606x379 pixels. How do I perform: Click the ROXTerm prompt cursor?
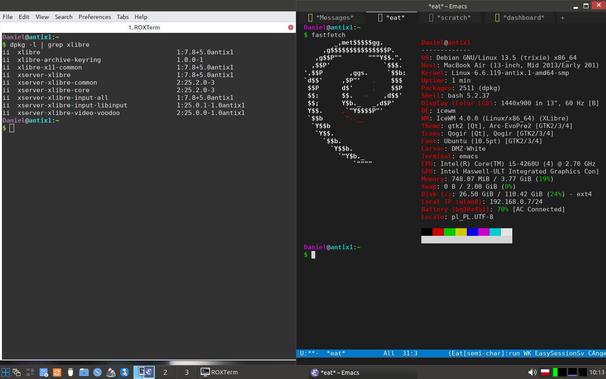12,128
